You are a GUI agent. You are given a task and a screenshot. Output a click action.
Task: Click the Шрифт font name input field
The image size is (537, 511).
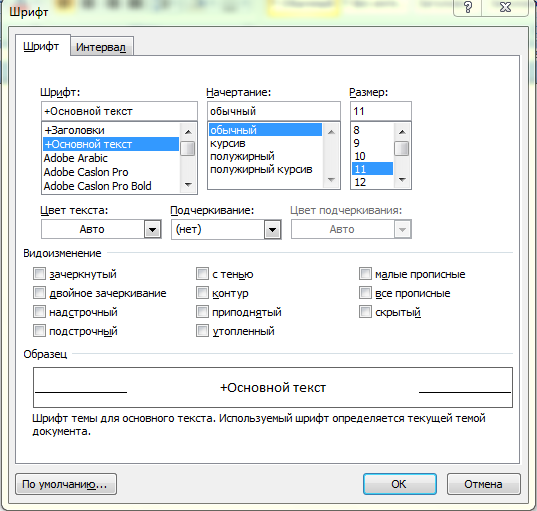119,111
